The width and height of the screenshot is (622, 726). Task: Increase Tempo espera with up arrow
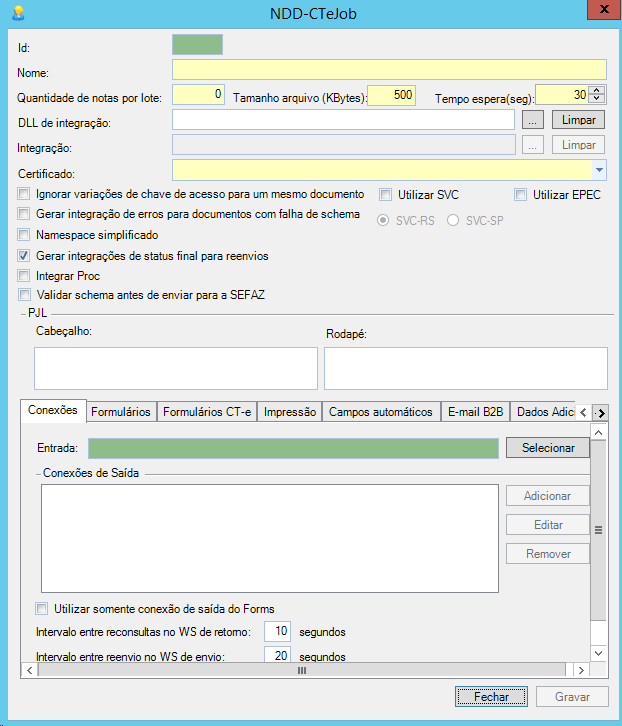[597, 90]
